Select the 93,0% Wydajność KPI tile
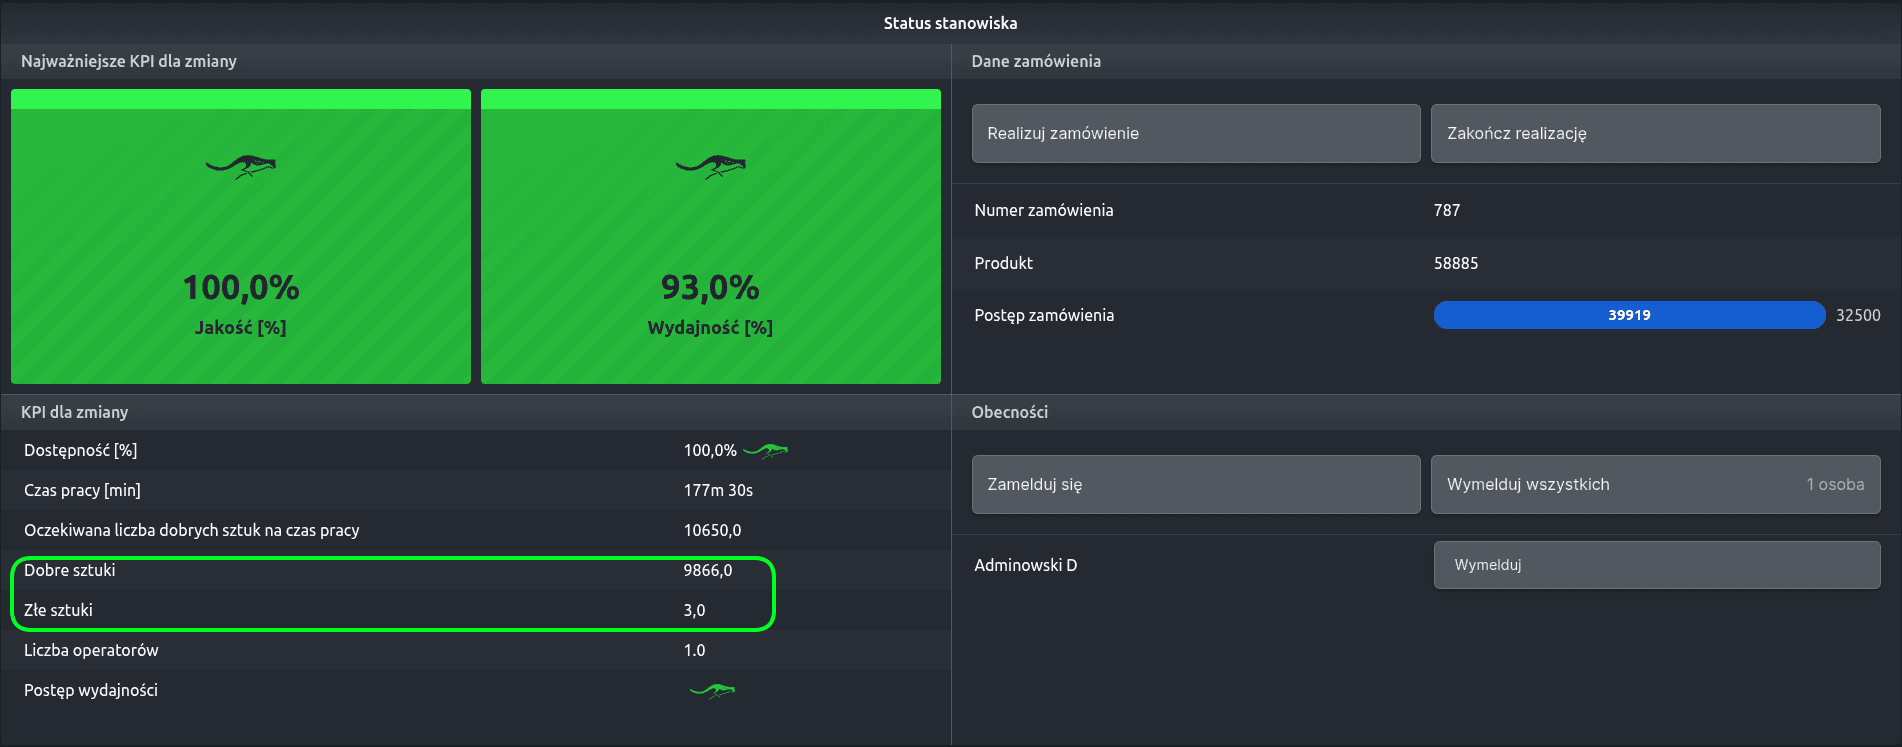 point(711,237)
